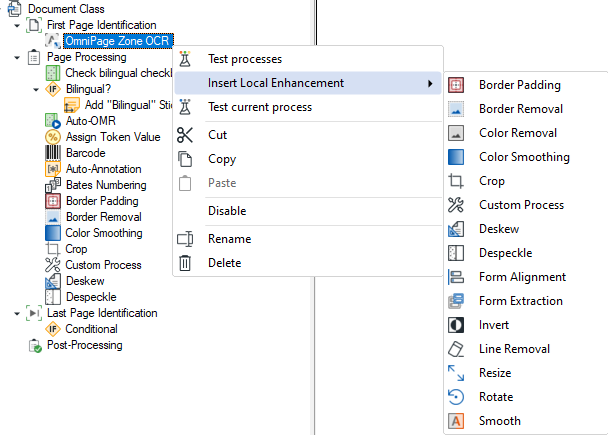Click the Crop icon in submenu
This screenshot has height=435, width=608.
[x=456, y=181]
